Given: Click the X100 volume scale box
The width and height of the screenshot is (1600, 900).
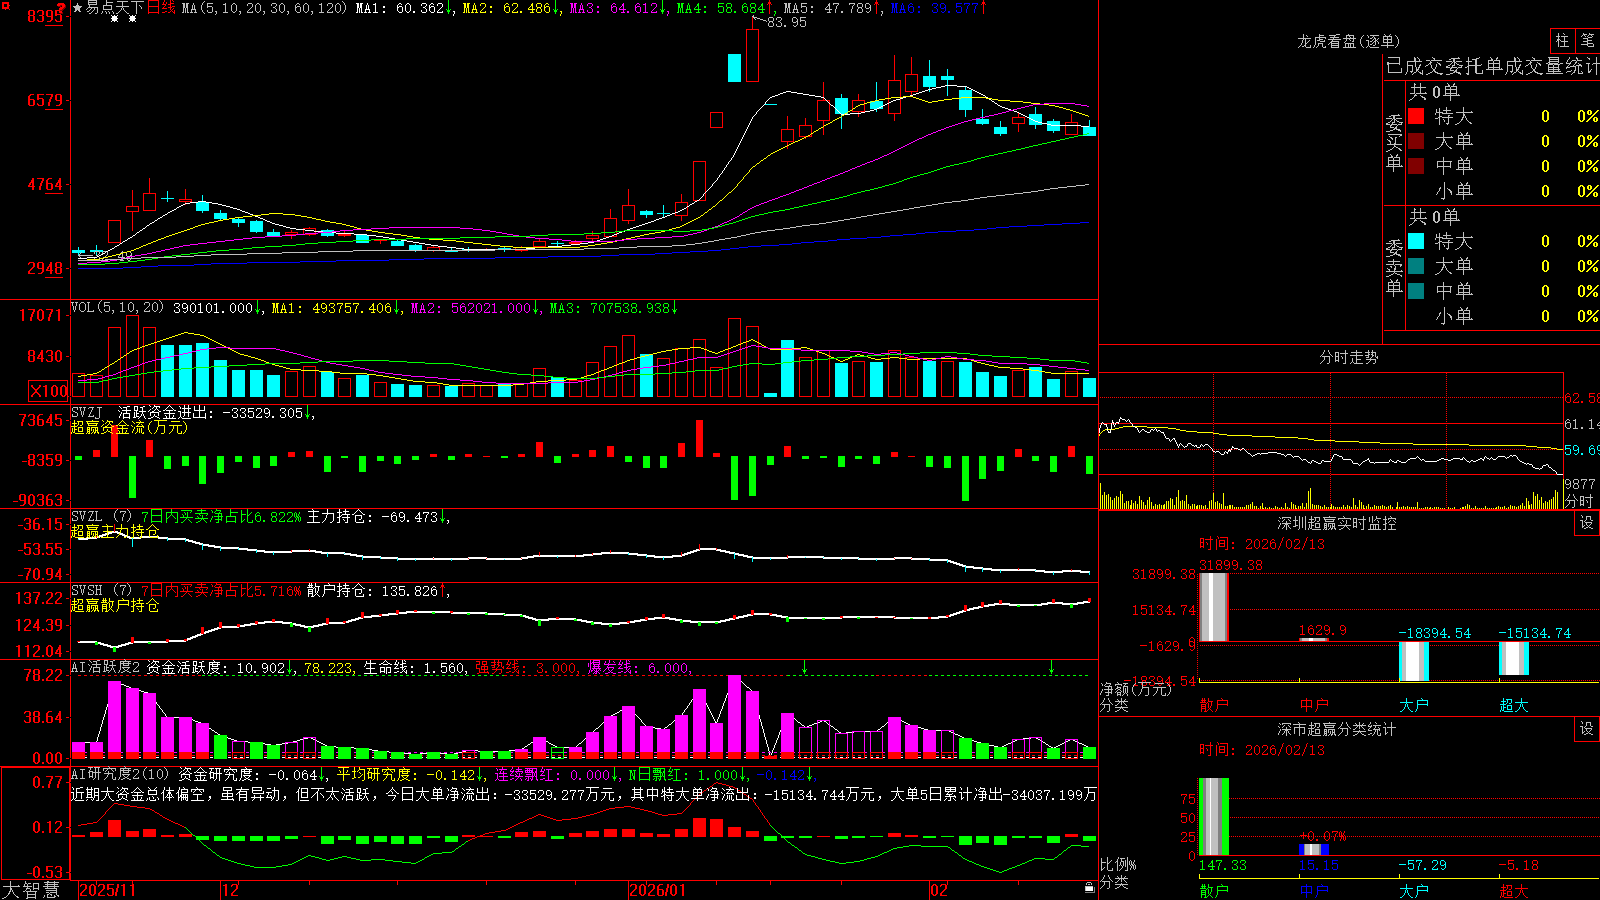Looking at the screenshot, I should [x=49, y=391].
